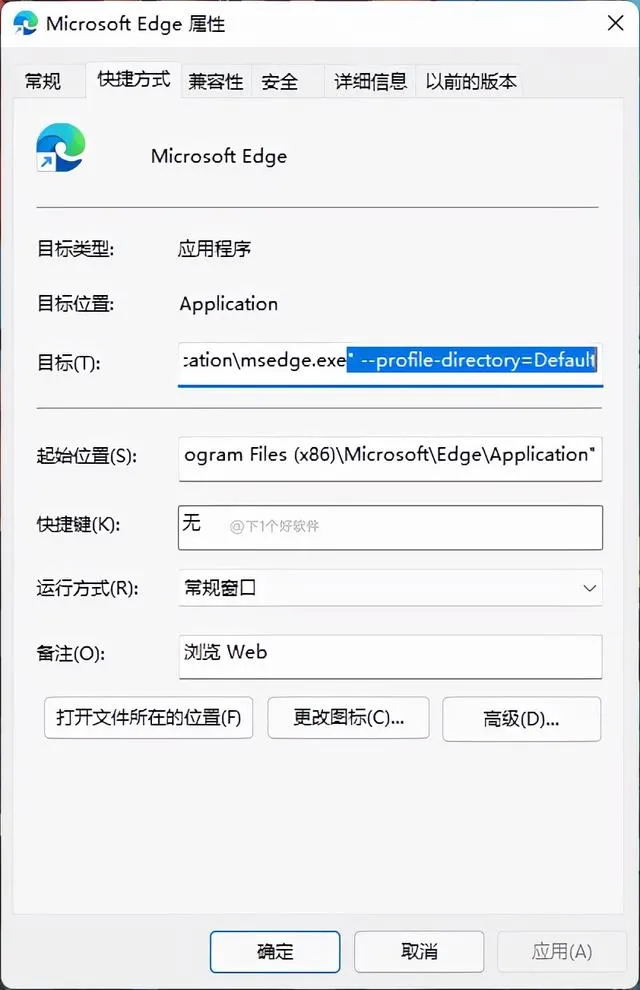Open the 更改图标(C)... dialog

348,718
